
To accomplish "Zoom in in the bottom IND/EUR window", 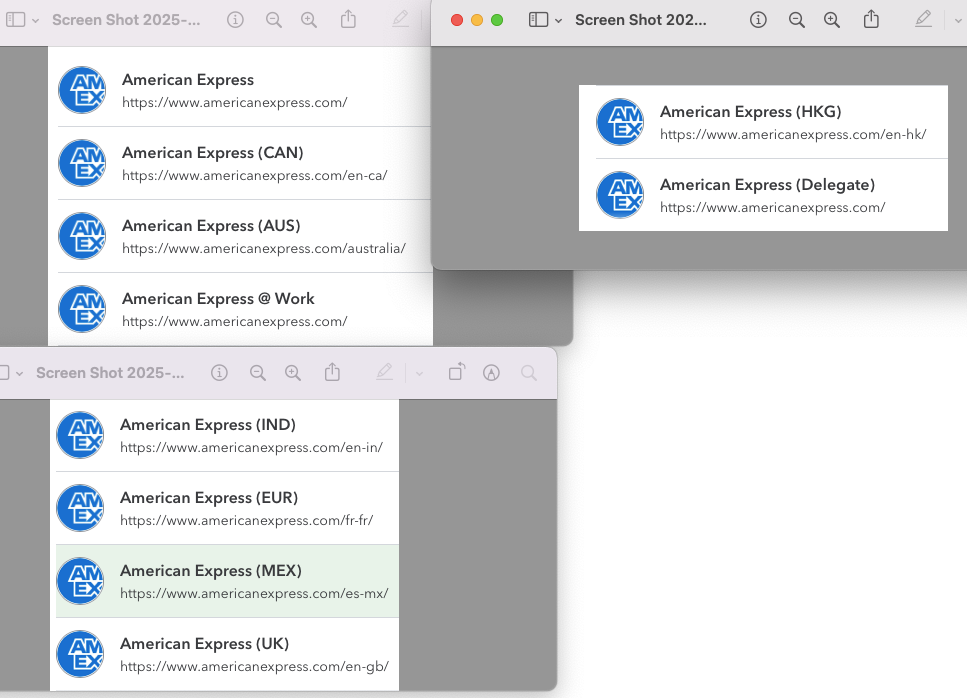I will click(x=293, y=373).
